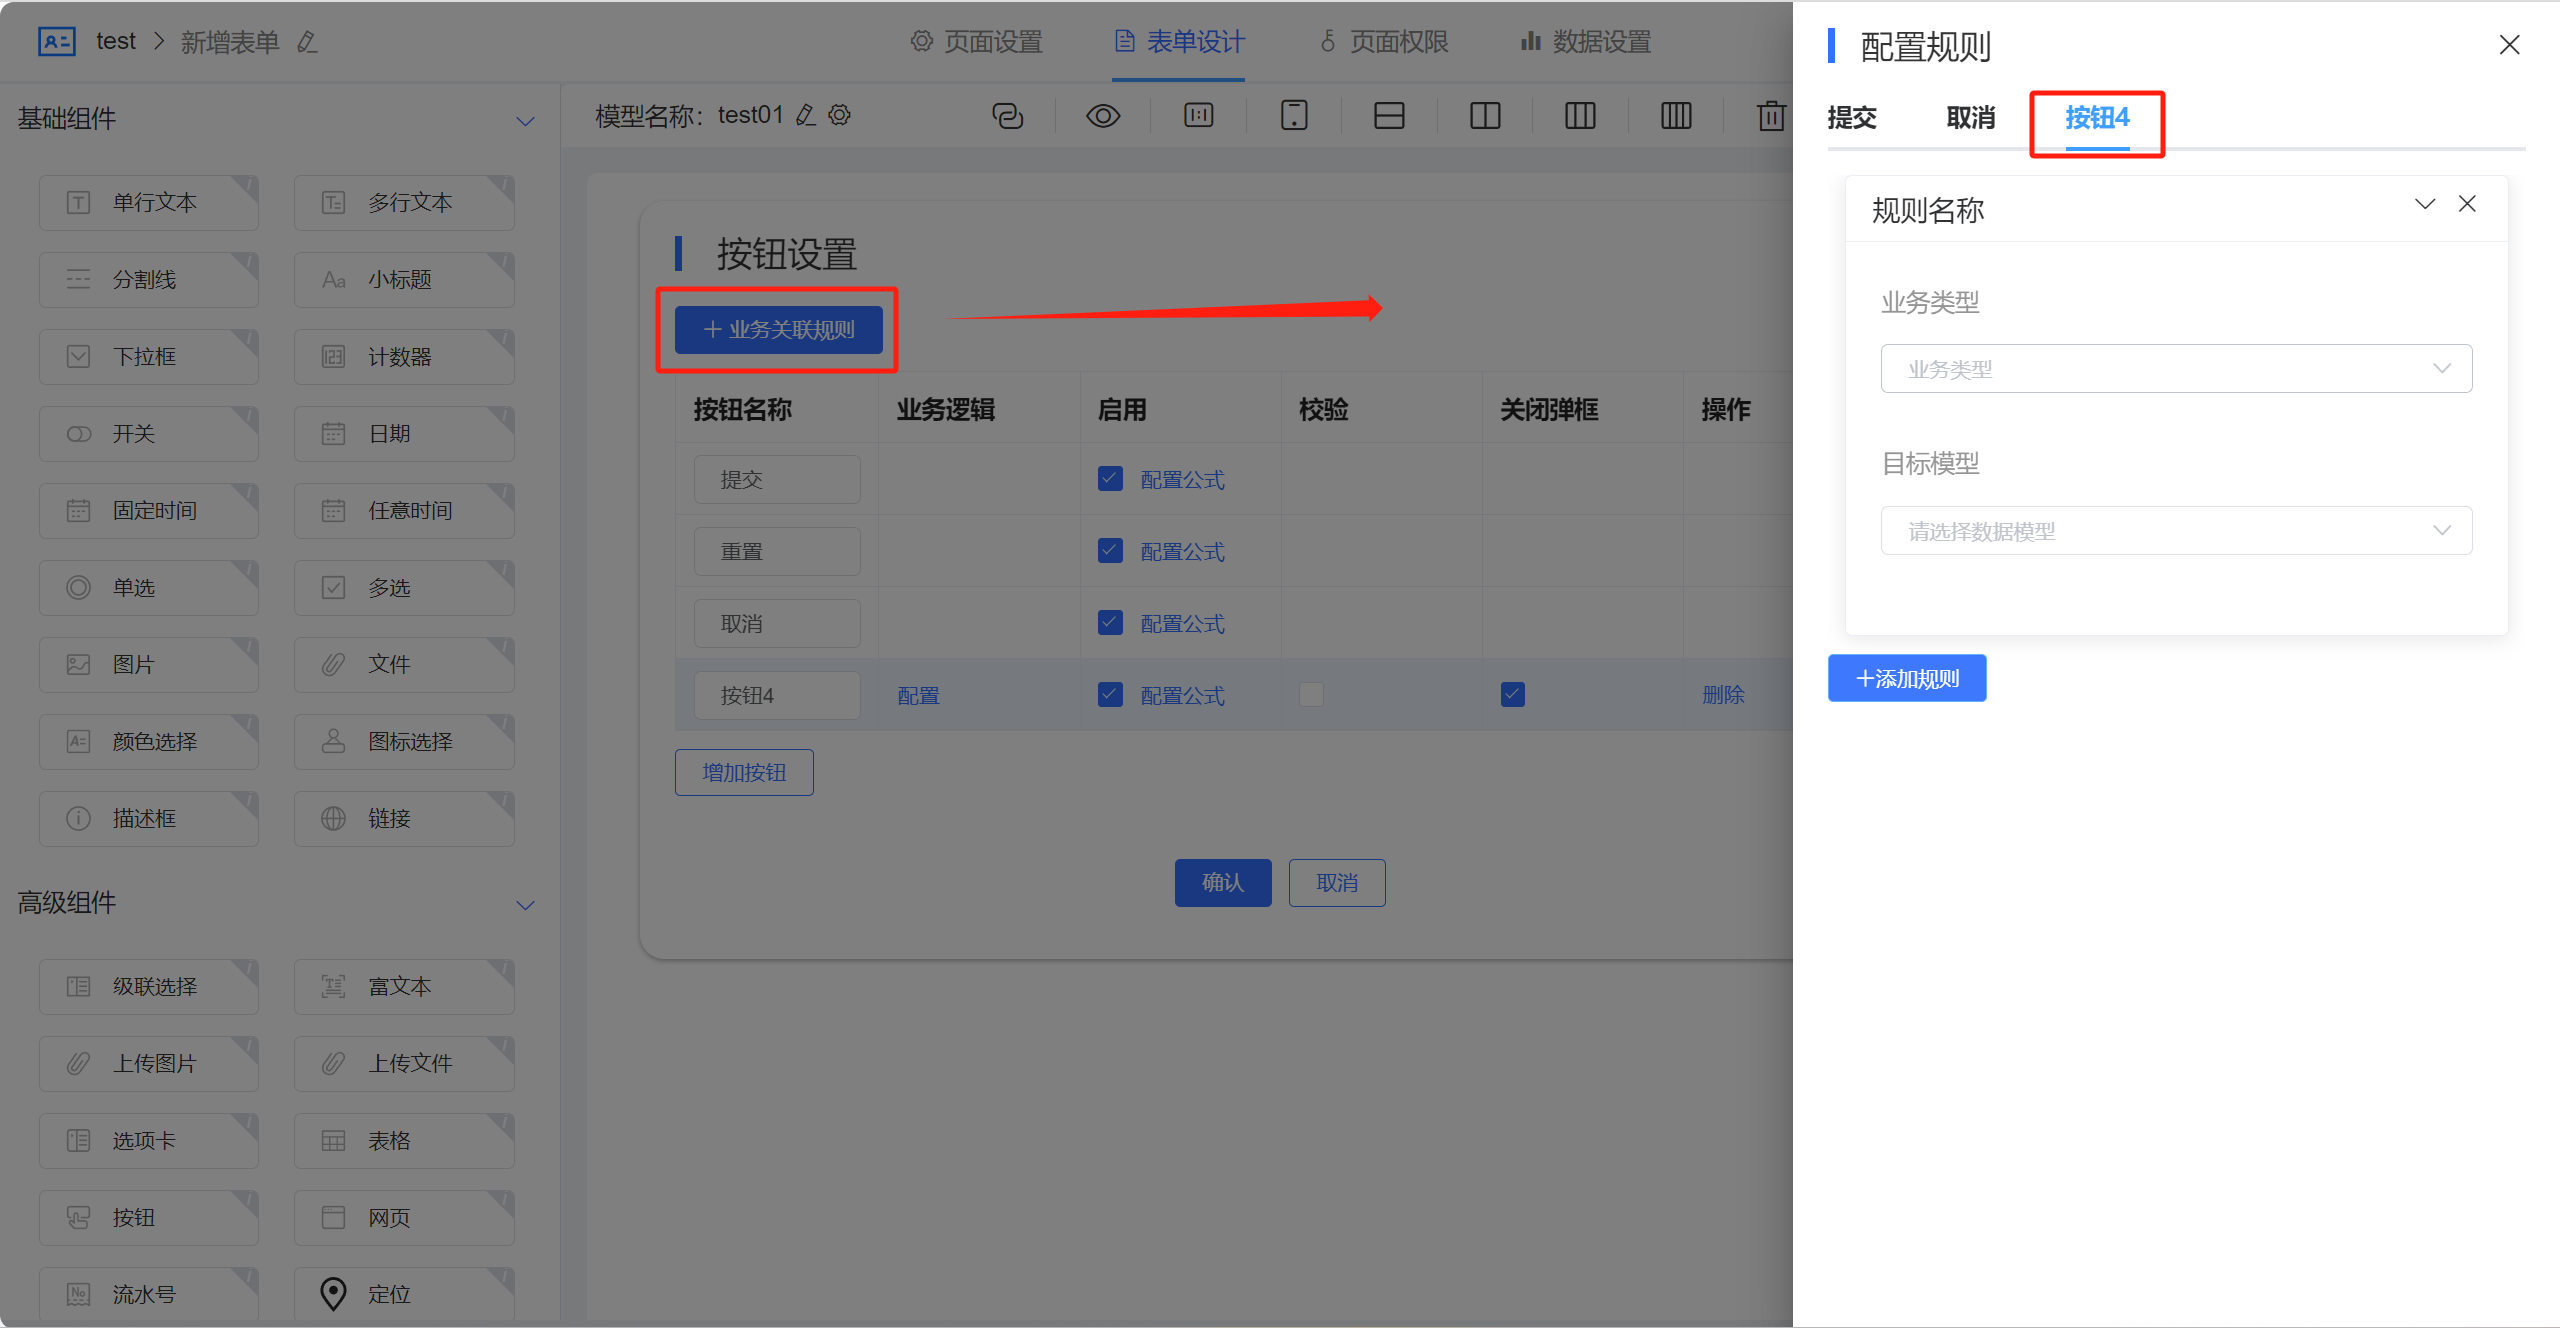
Task: Uncheck 配置公式 for the 提交 button
Action: 1109,478
